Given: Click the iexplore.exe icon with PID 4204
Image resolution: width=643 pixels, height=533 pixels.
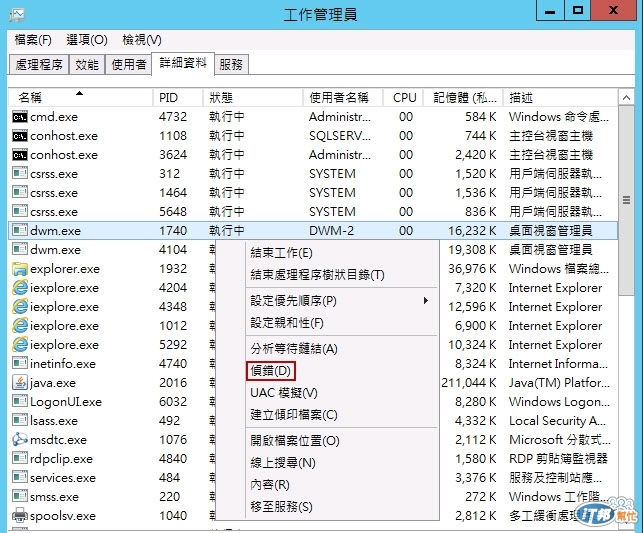Looking at the screenshot, I should (x=20, y=288).
